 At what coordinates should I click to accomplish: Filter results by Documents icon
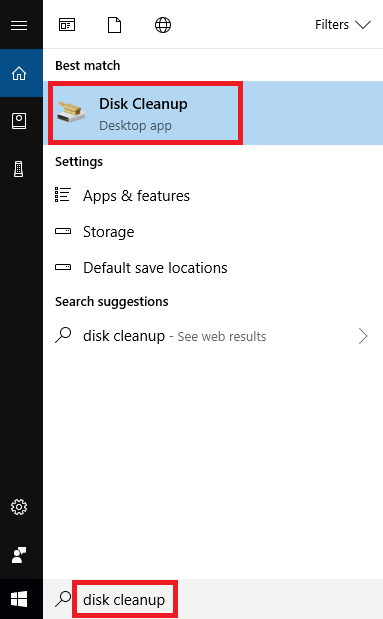[x=115, y=25]
